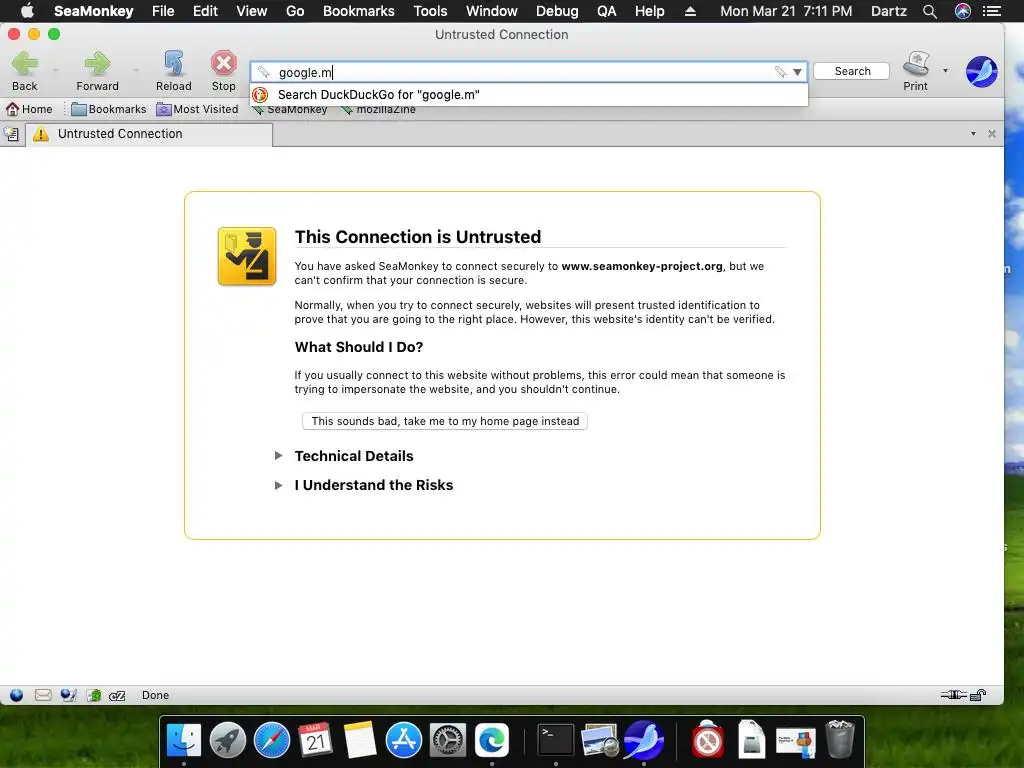Open the Debug menu

557,11
